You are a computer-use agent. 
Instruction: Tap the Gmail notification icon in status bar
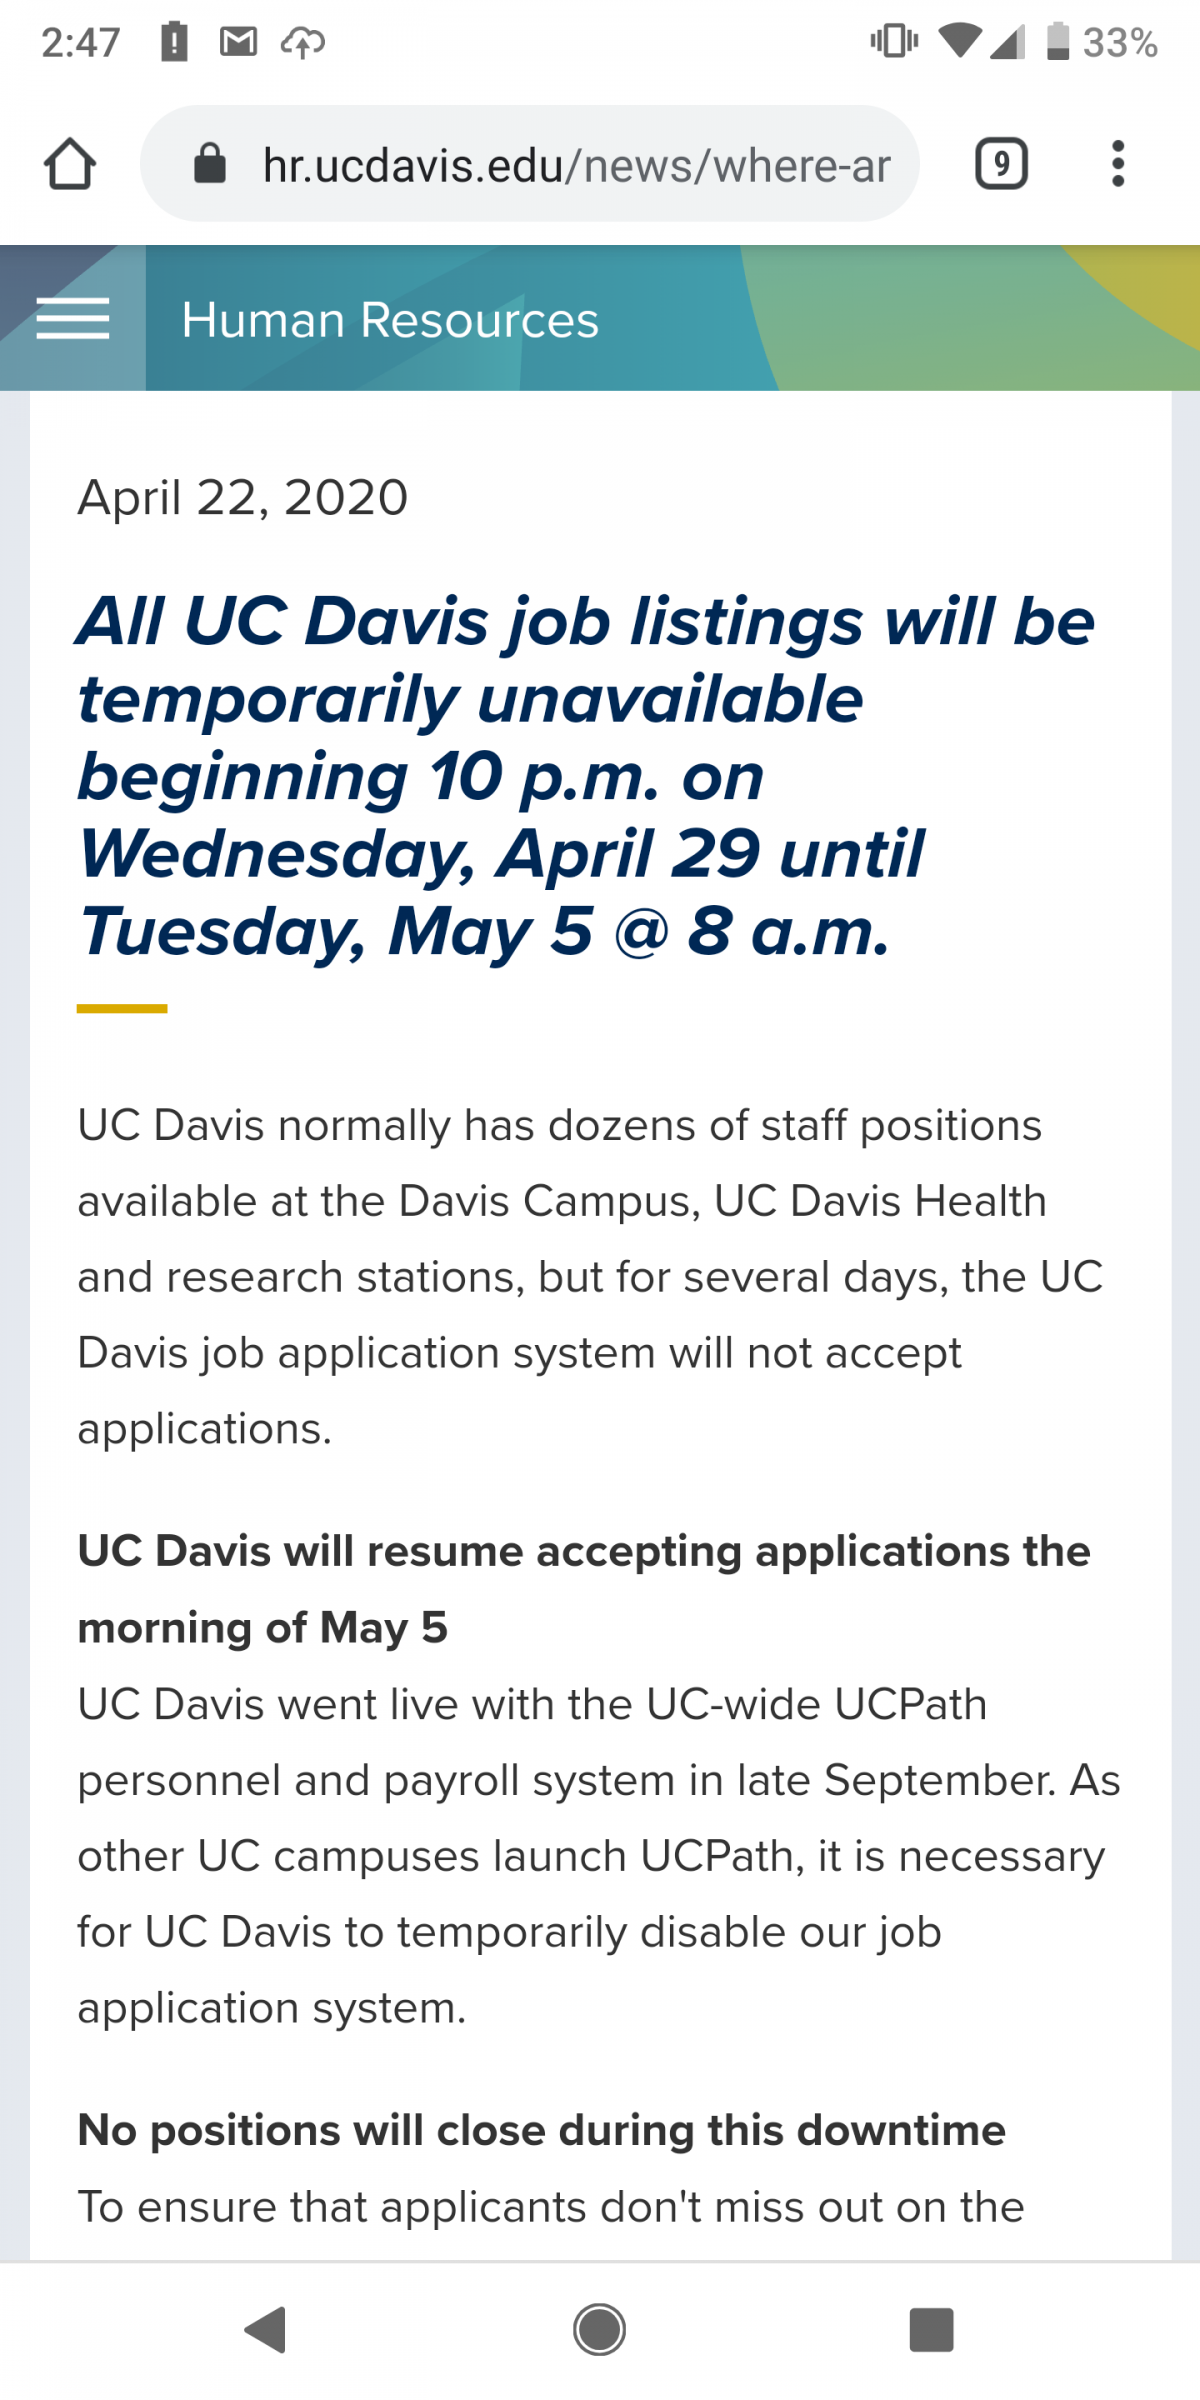tap(238, 42)
